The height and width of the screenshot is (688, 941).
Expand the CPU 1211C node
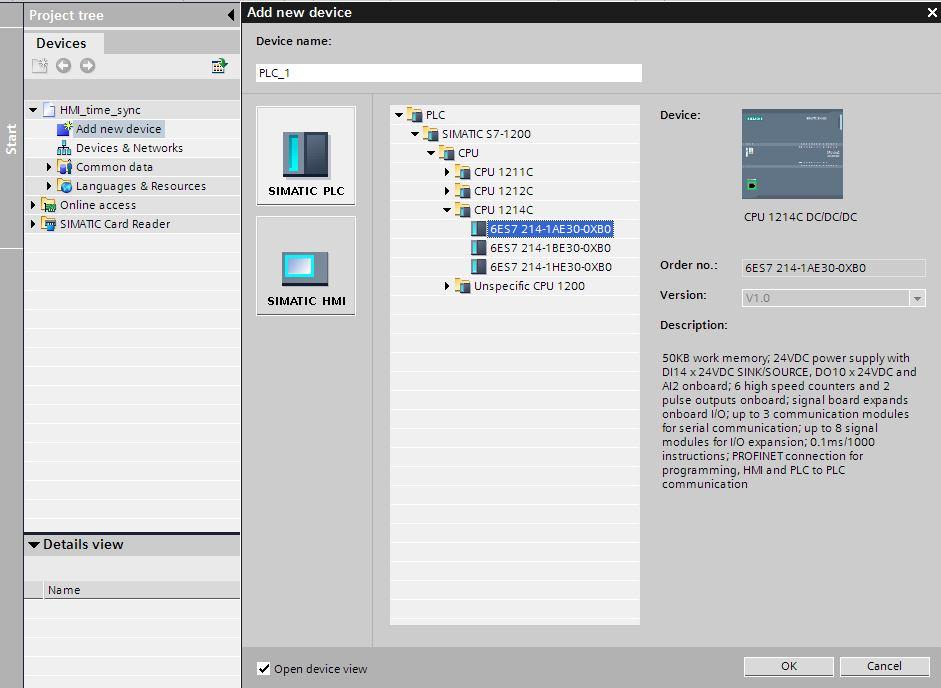(447, 172)
